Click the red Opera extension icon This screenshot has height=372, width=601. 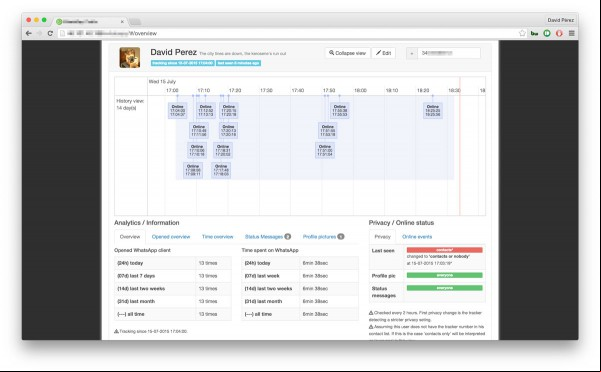(x=559, y=33)
